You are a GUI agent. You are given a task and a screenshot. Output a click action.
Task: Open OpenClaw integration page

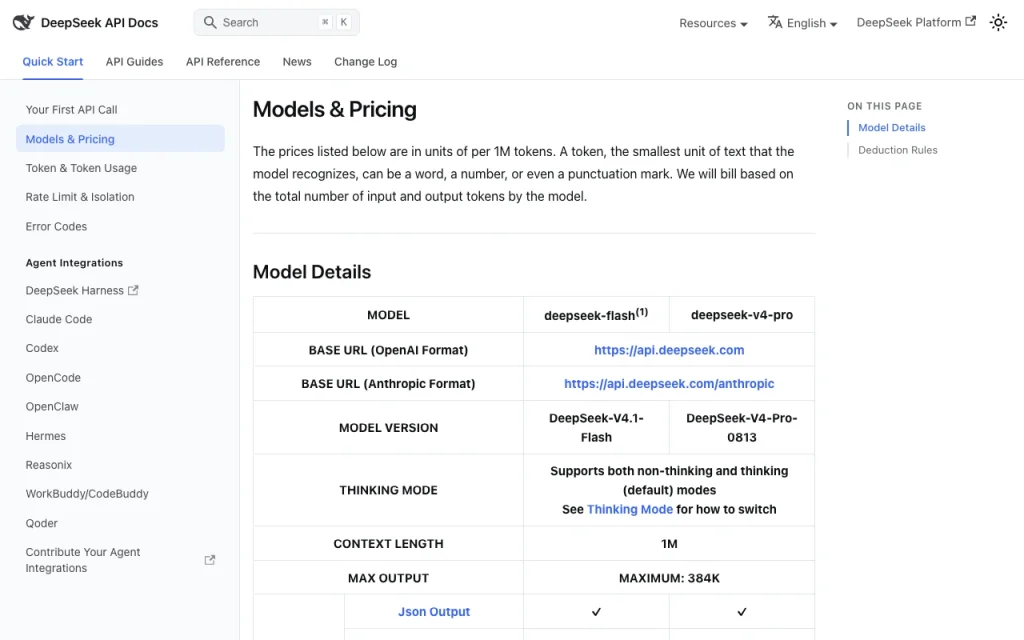pos(120,406)
